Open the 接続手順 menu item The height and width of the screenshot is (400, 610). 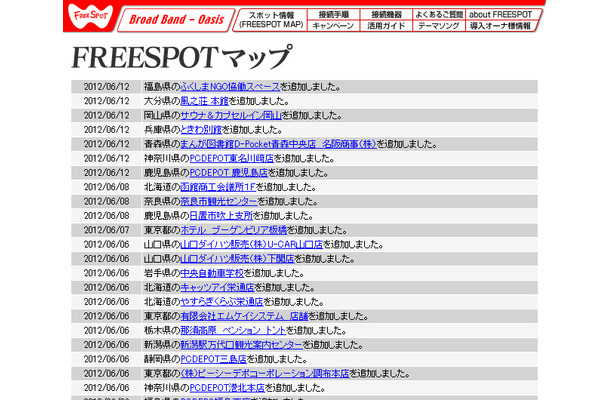point(333,14)
